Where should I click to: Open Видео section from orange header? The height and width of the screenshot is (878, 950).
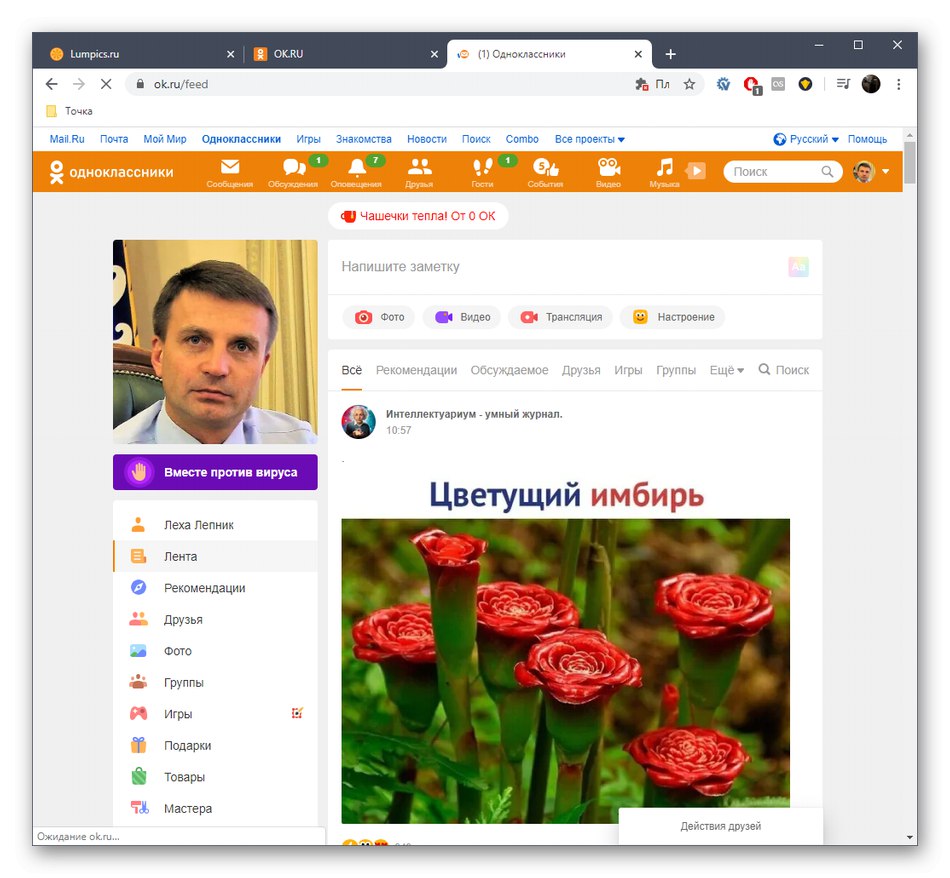coord(608,170)
